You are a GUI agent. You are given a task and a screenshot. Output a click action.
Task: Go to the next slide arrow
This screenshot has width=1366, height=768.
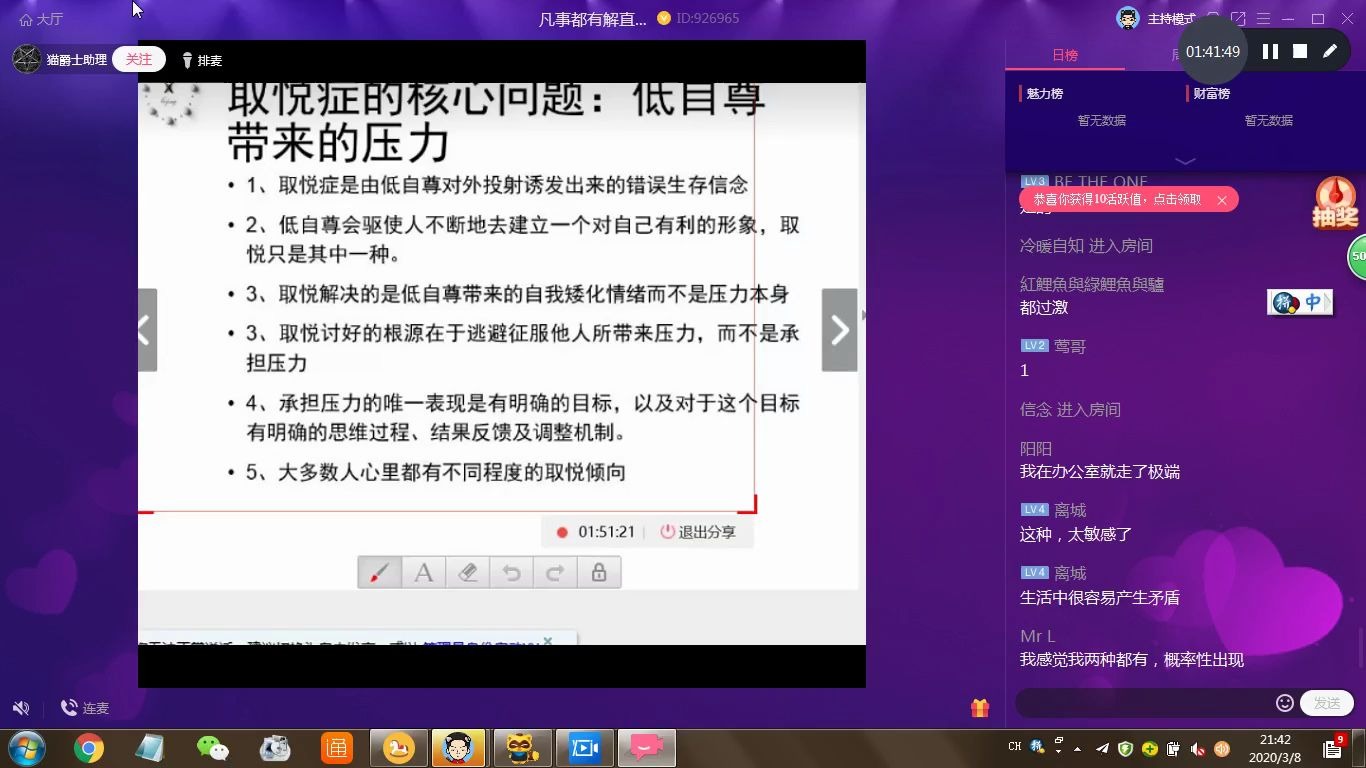click(x=840, y=330)
